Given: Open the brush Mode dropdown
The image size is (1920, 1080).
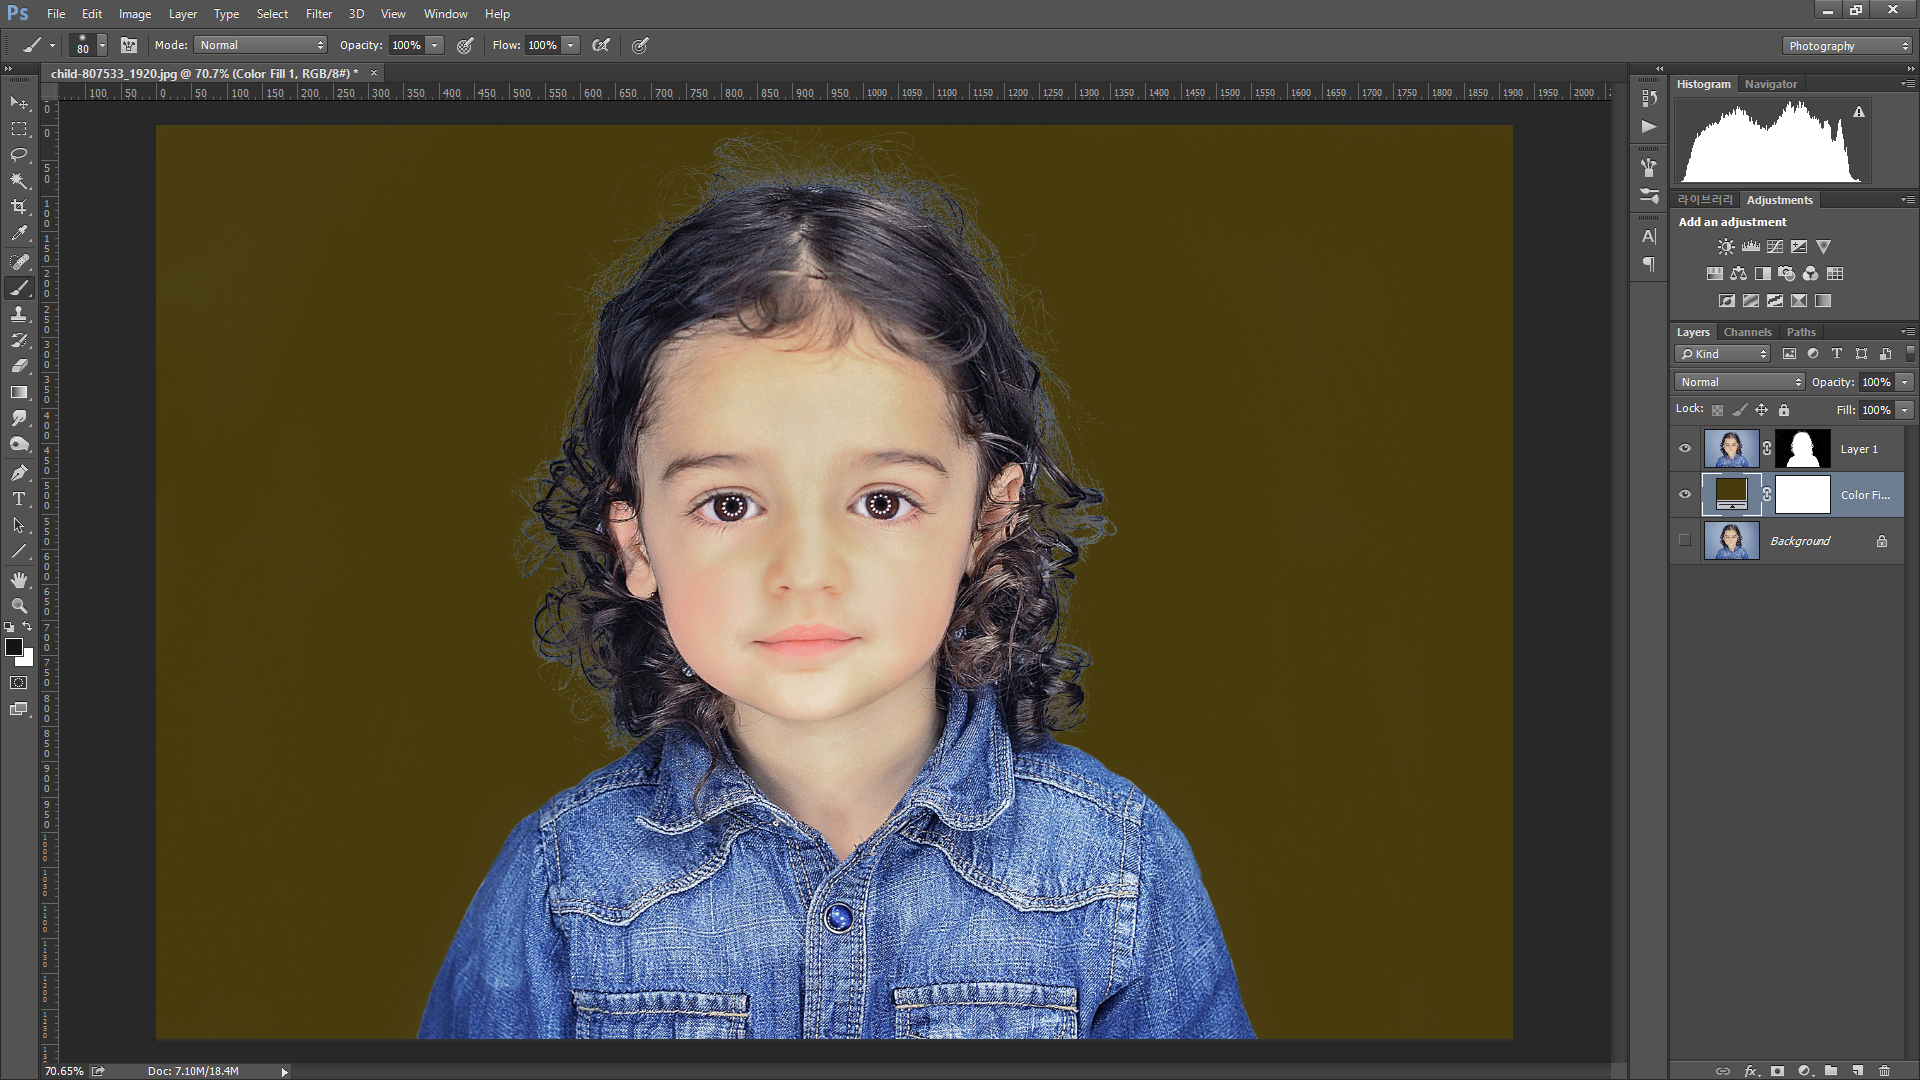Looking at the screenshot, I should tap(261, 45).
